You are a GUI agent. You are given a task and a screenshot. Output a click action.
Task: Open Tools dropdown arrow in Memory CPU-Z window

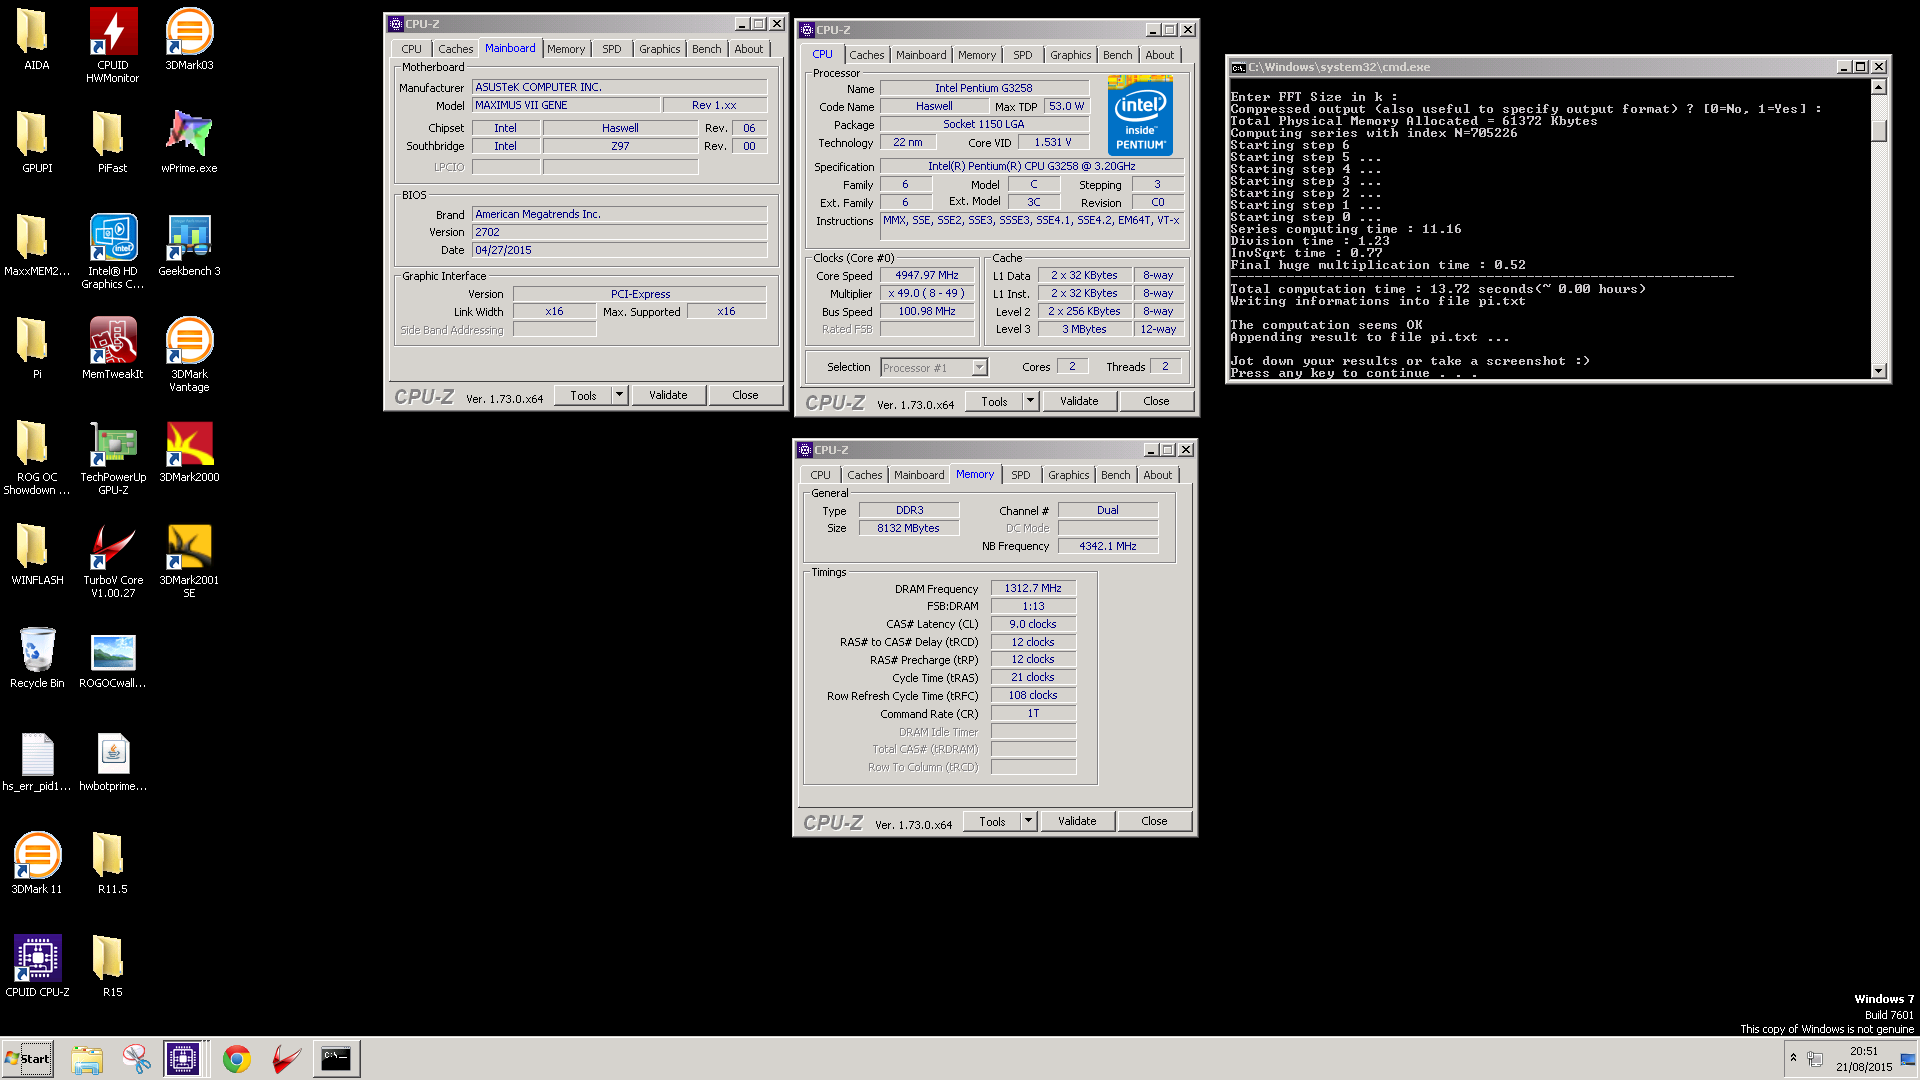[1028, 821]
